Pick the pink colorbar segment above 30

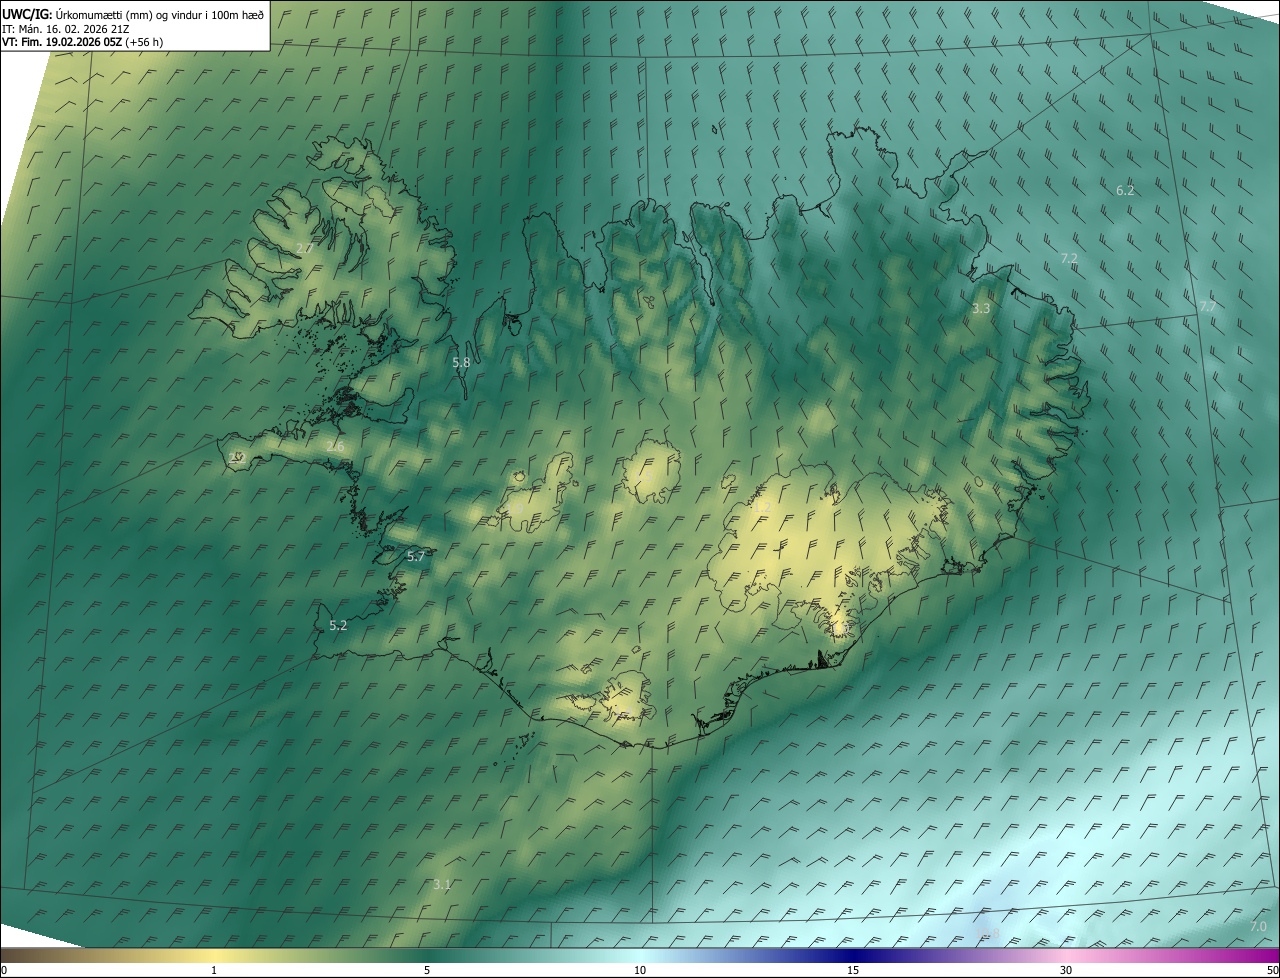1066,955
